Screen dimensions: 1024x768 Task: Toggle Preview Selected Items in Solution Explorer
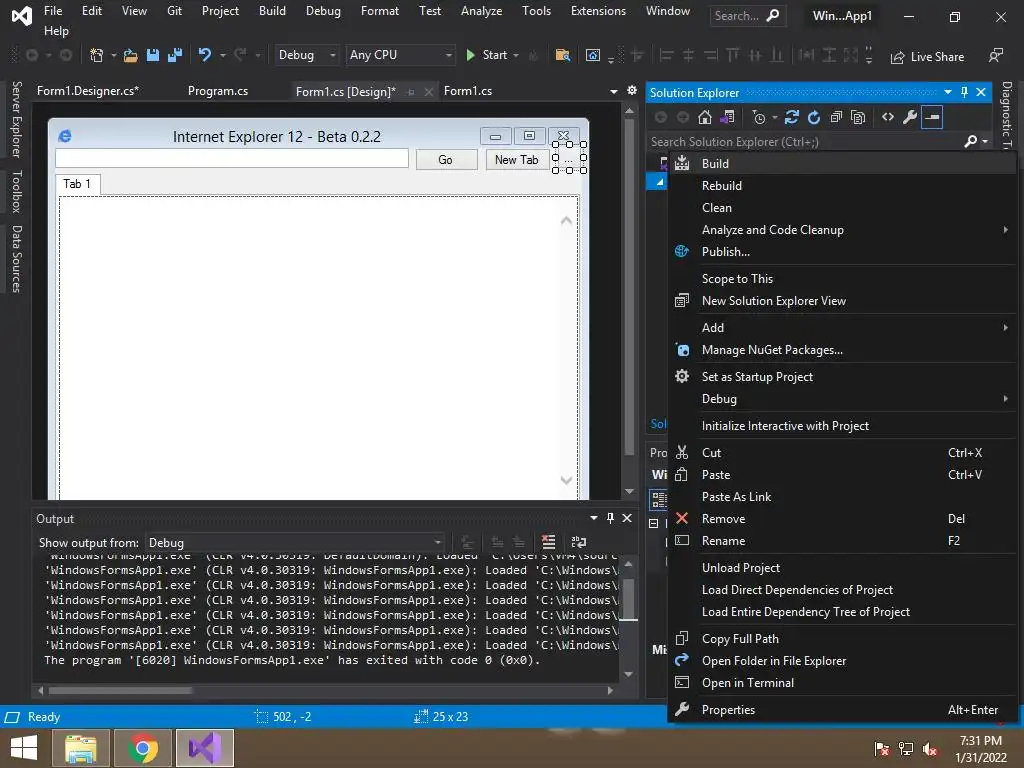click(932, 118)
